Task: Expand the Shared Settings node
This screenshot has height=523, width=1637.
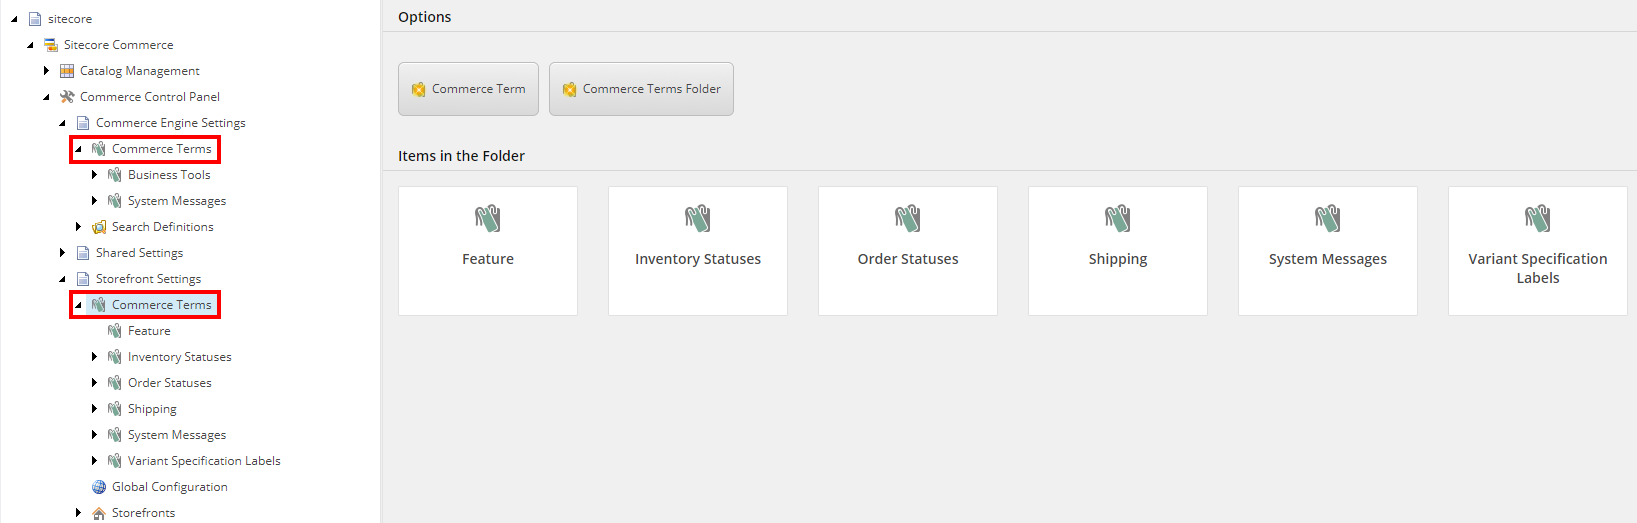Action: click(x=62, y=253)
